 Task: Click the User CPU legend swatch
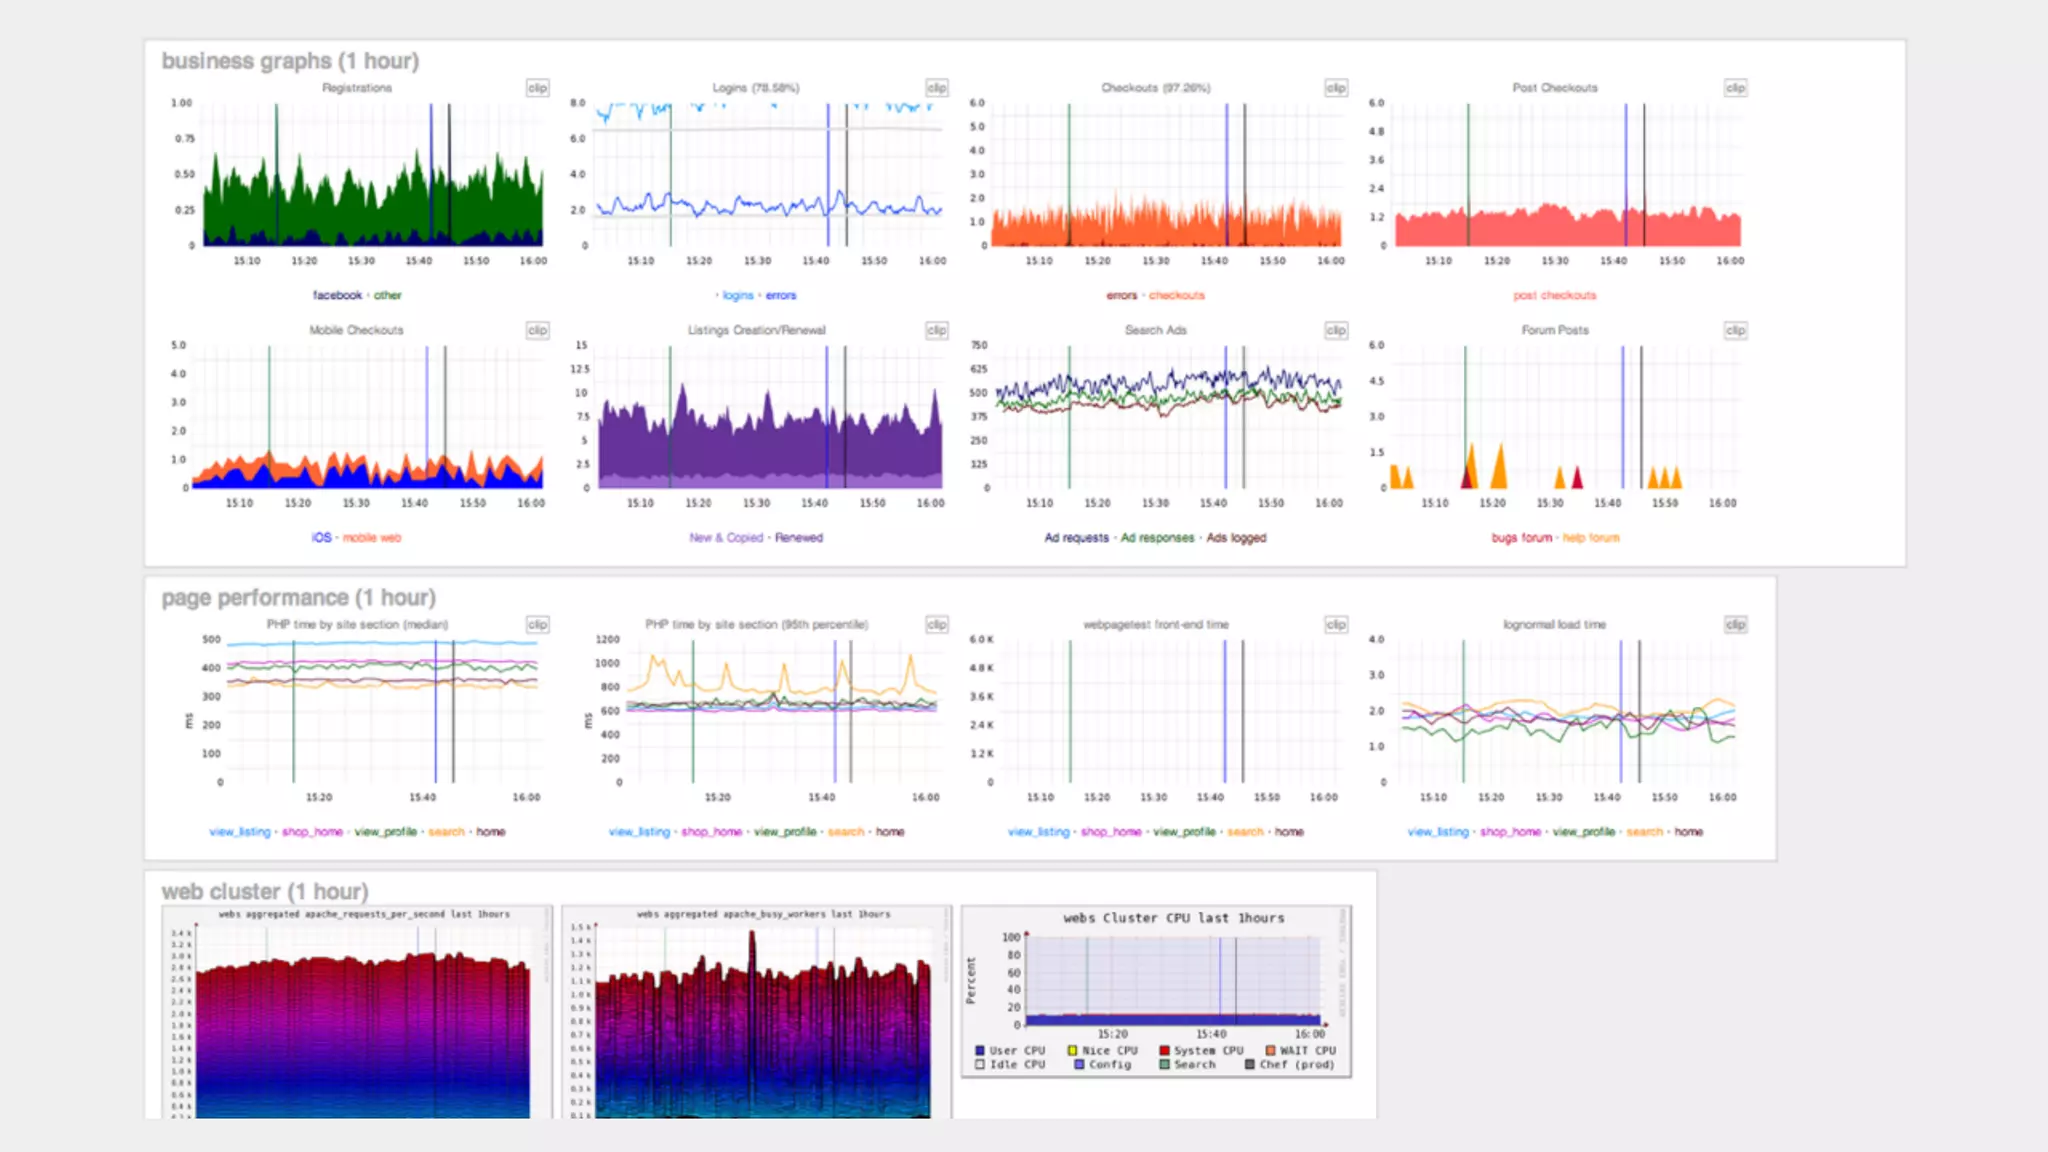point(980,1051)
